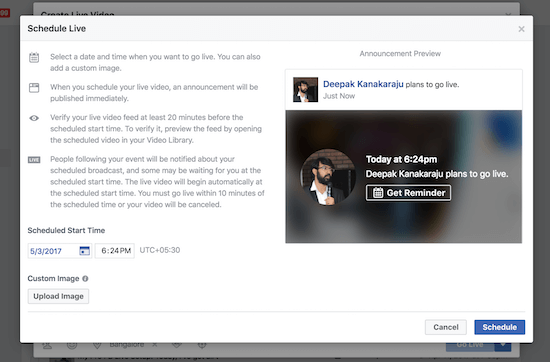Screen dimensions: 550x362
Task: Click the small profile picture thumbnail
Action: click(x=306, y=90)
